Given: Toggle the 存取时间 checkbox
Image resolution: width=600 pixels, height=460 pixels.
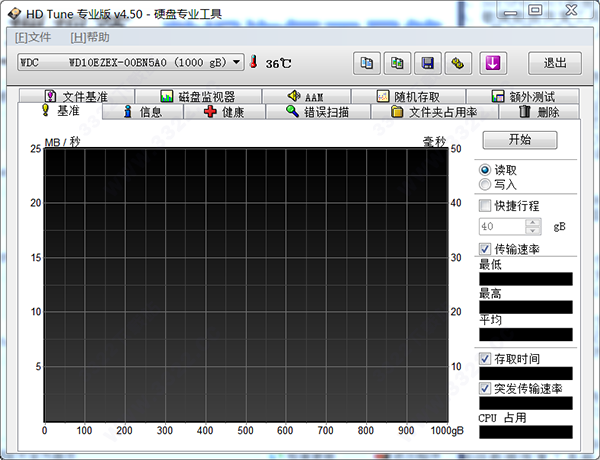Looking at the screenshot, I should 486,358.
